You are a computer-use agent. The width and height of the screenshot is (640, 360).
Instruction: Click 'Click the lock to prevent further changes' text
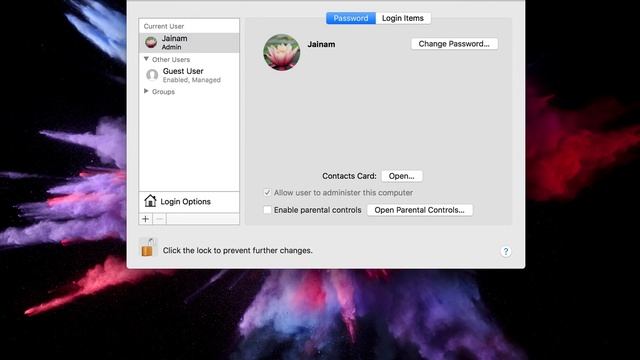click(x=238, y=251)
